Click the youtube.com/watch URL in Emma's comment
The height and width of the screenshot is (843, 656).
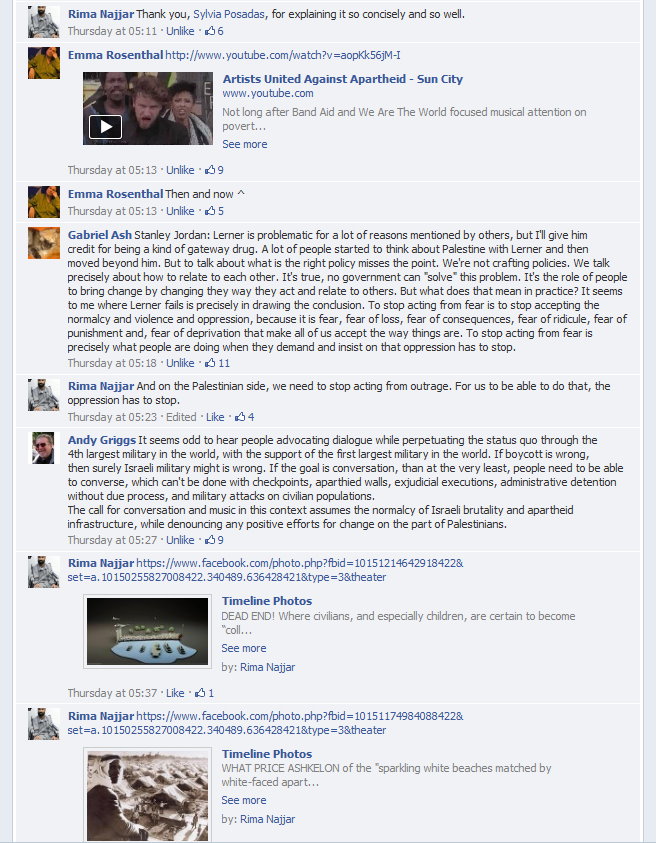click(283, 55)
